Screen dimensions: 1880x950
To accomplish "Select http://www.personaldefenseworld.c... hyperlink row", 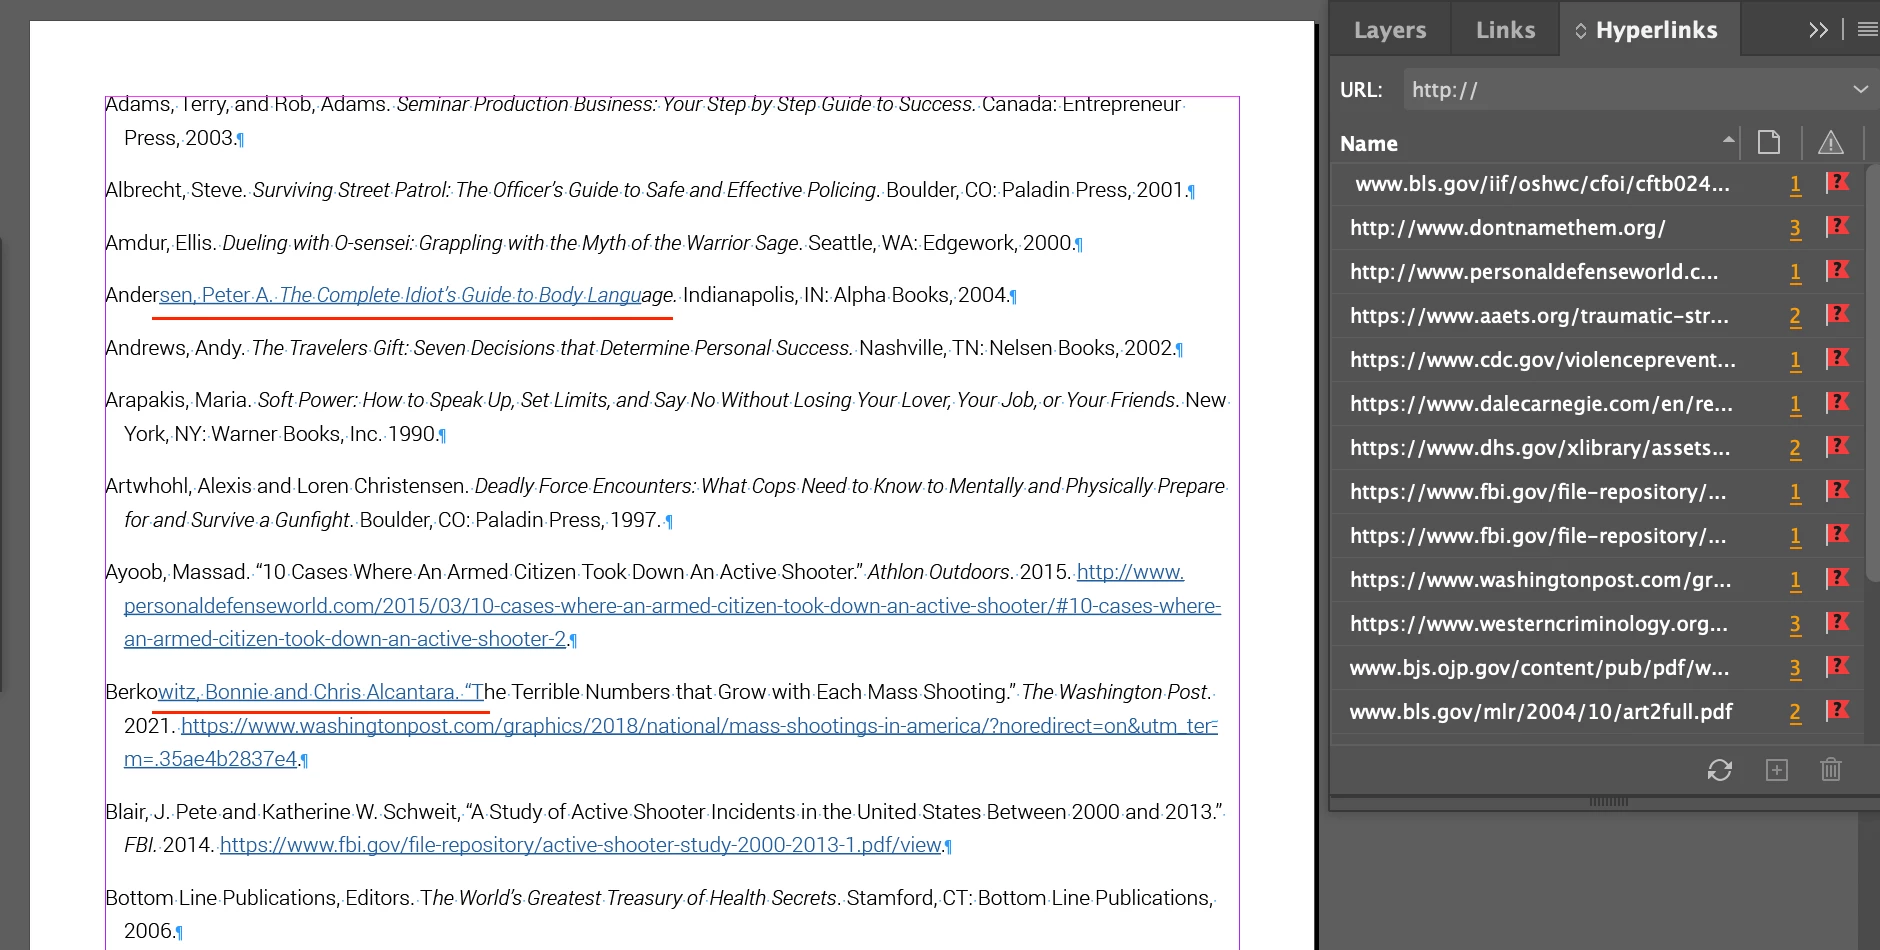I will coord(1597,272).
